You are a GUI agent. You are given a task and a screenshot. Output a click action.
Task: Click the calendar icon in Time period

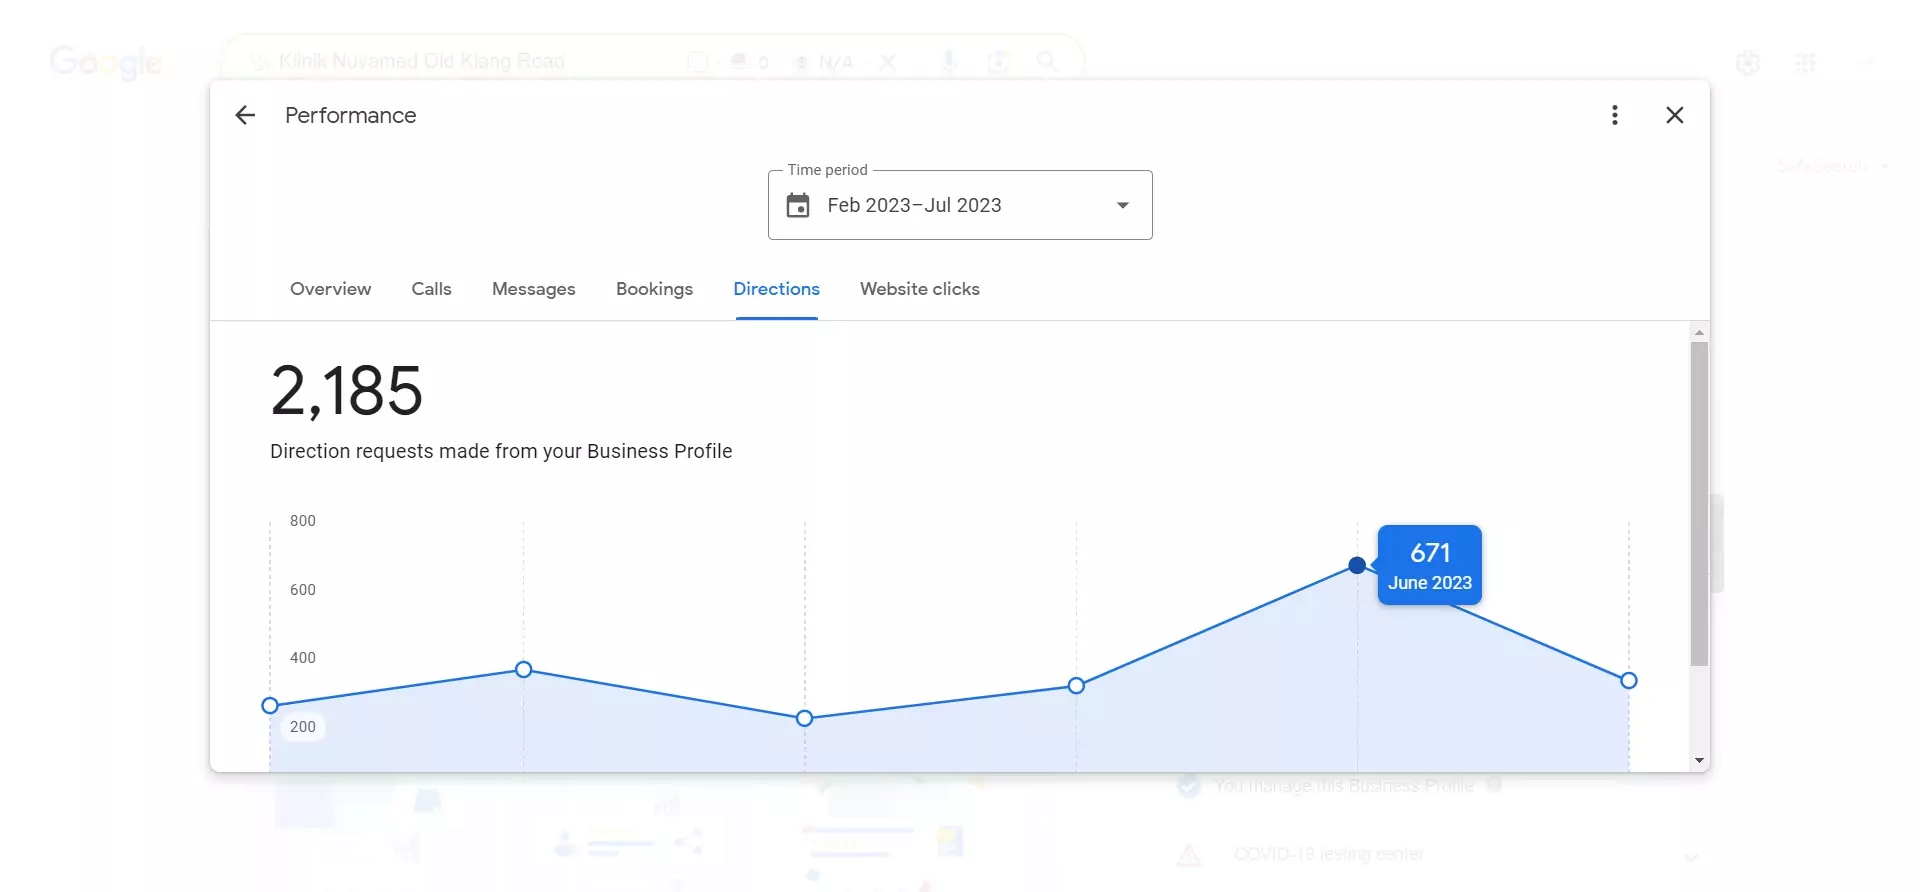tap(798, 205)
